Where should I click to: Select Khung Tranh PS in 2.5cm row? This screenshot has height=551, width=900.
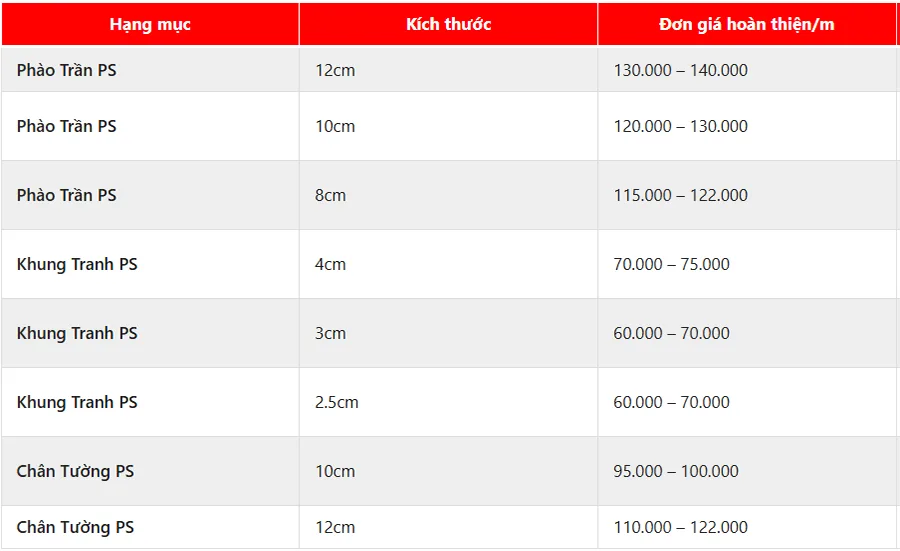(x=77, y=402)
